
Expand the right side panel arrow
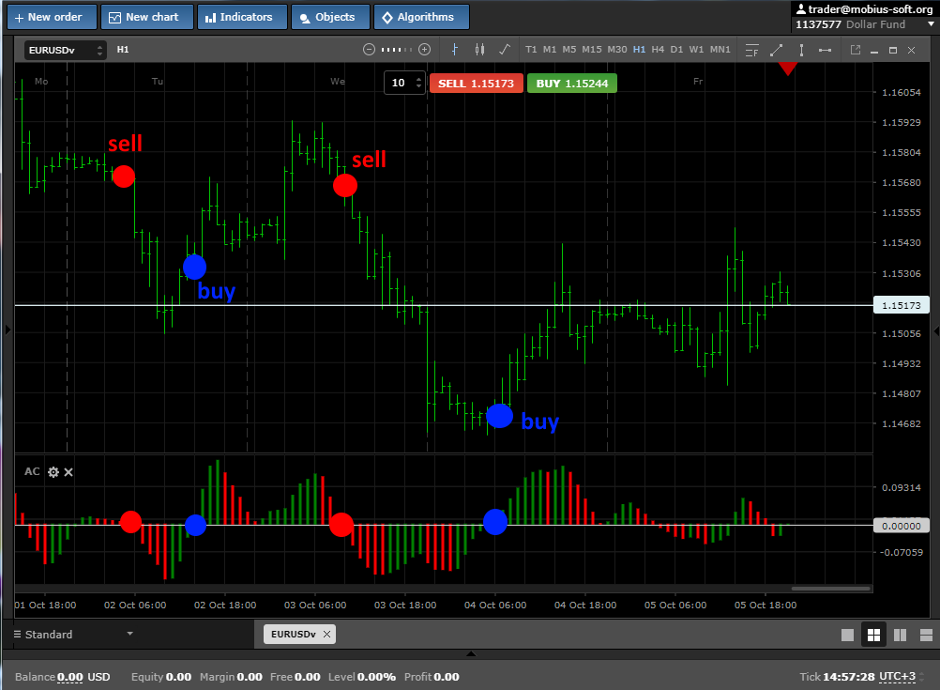click(x=936, y=331)
